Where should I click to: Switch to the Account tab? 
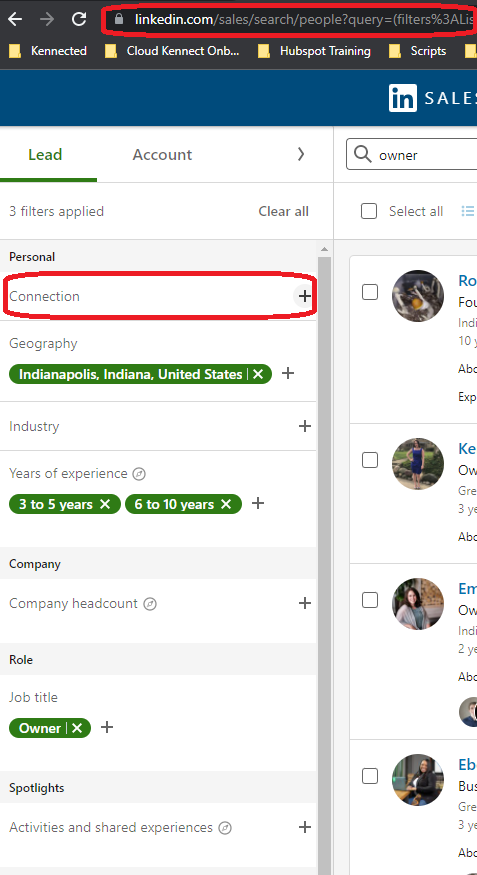point(162,155)
